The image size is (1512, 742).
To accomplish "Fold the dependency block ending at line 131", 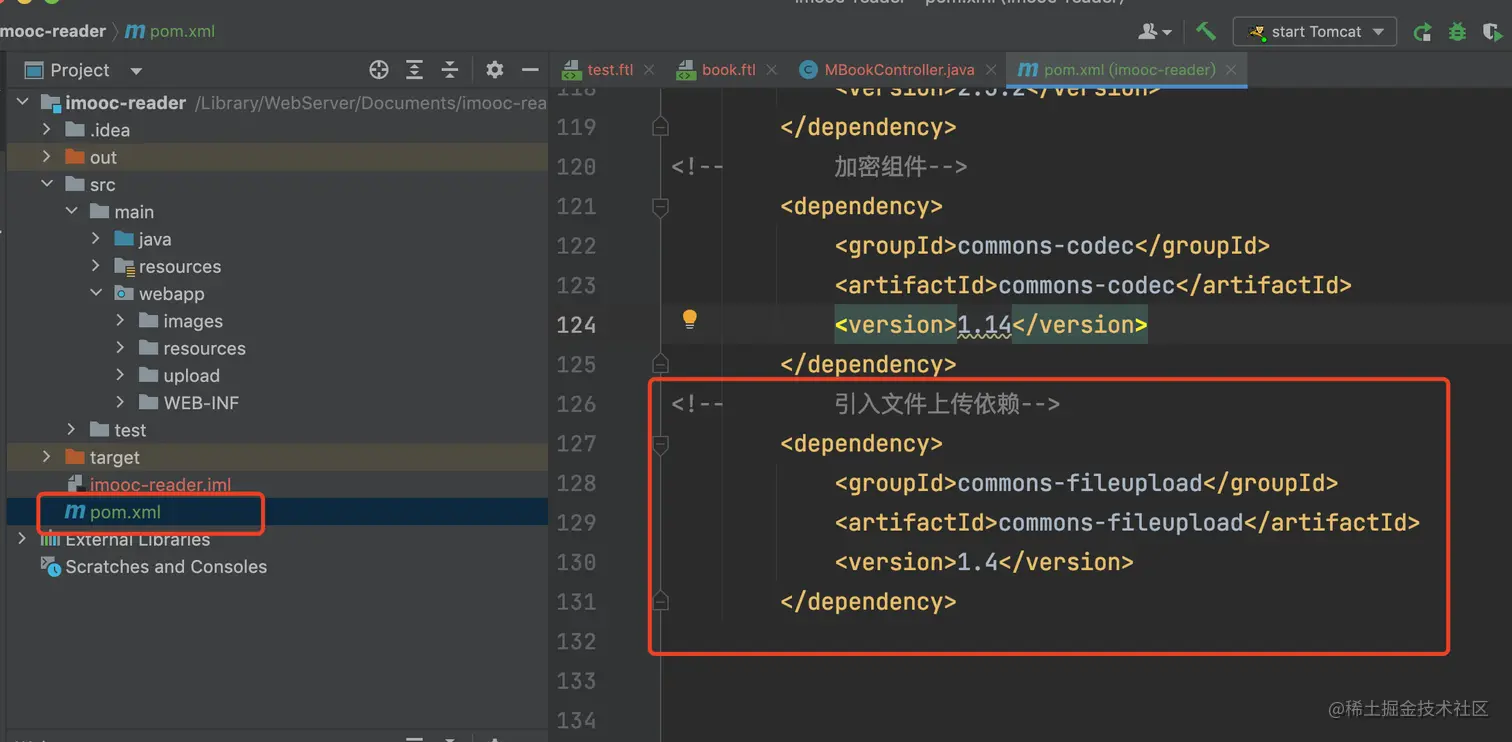I will (660, 601).
